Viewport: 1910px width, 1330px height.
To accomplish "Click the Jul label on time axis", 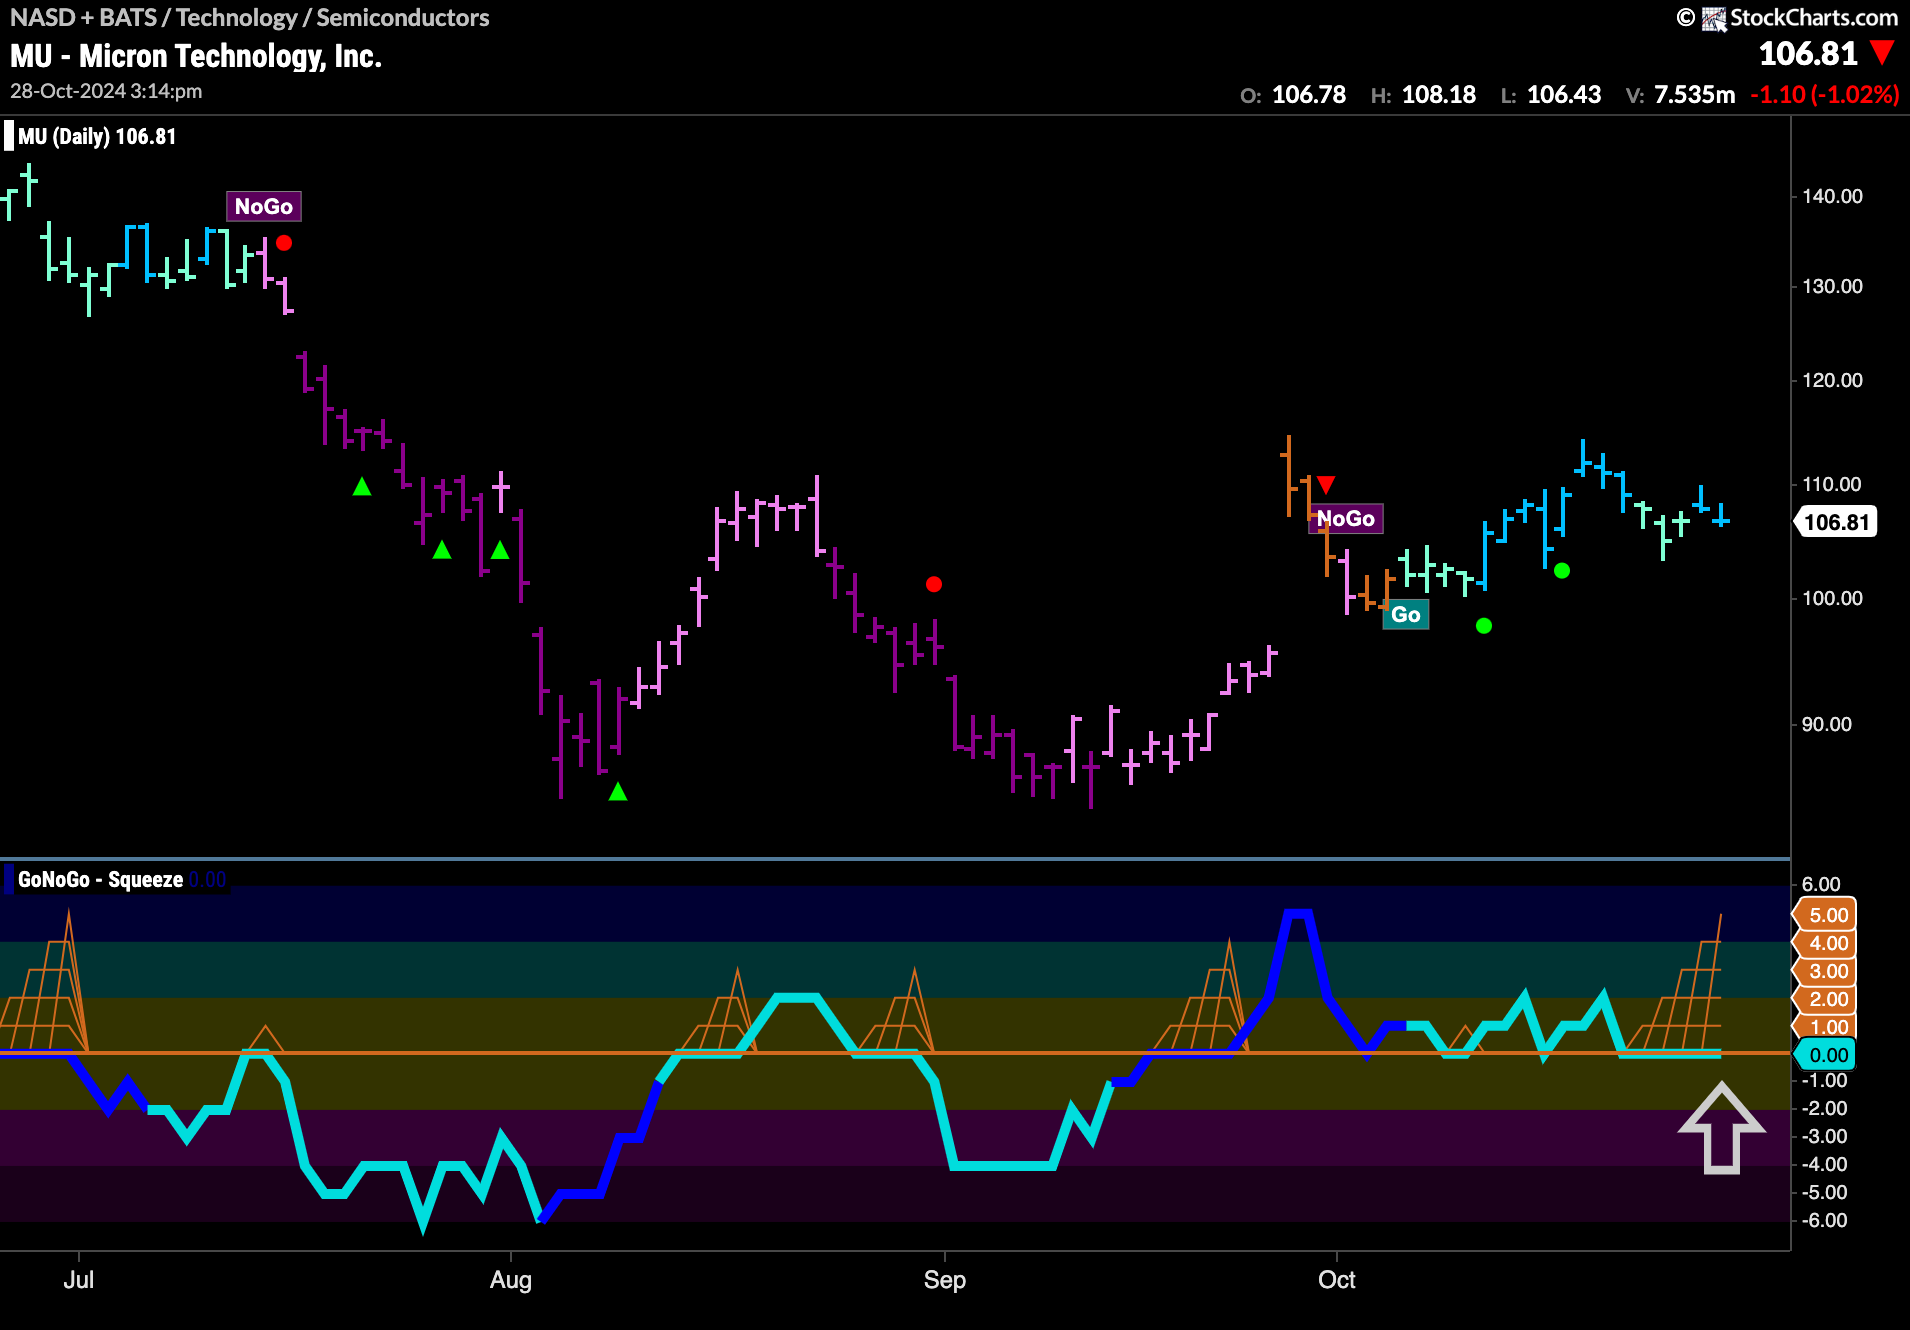I will click(x=79, y=1280).
